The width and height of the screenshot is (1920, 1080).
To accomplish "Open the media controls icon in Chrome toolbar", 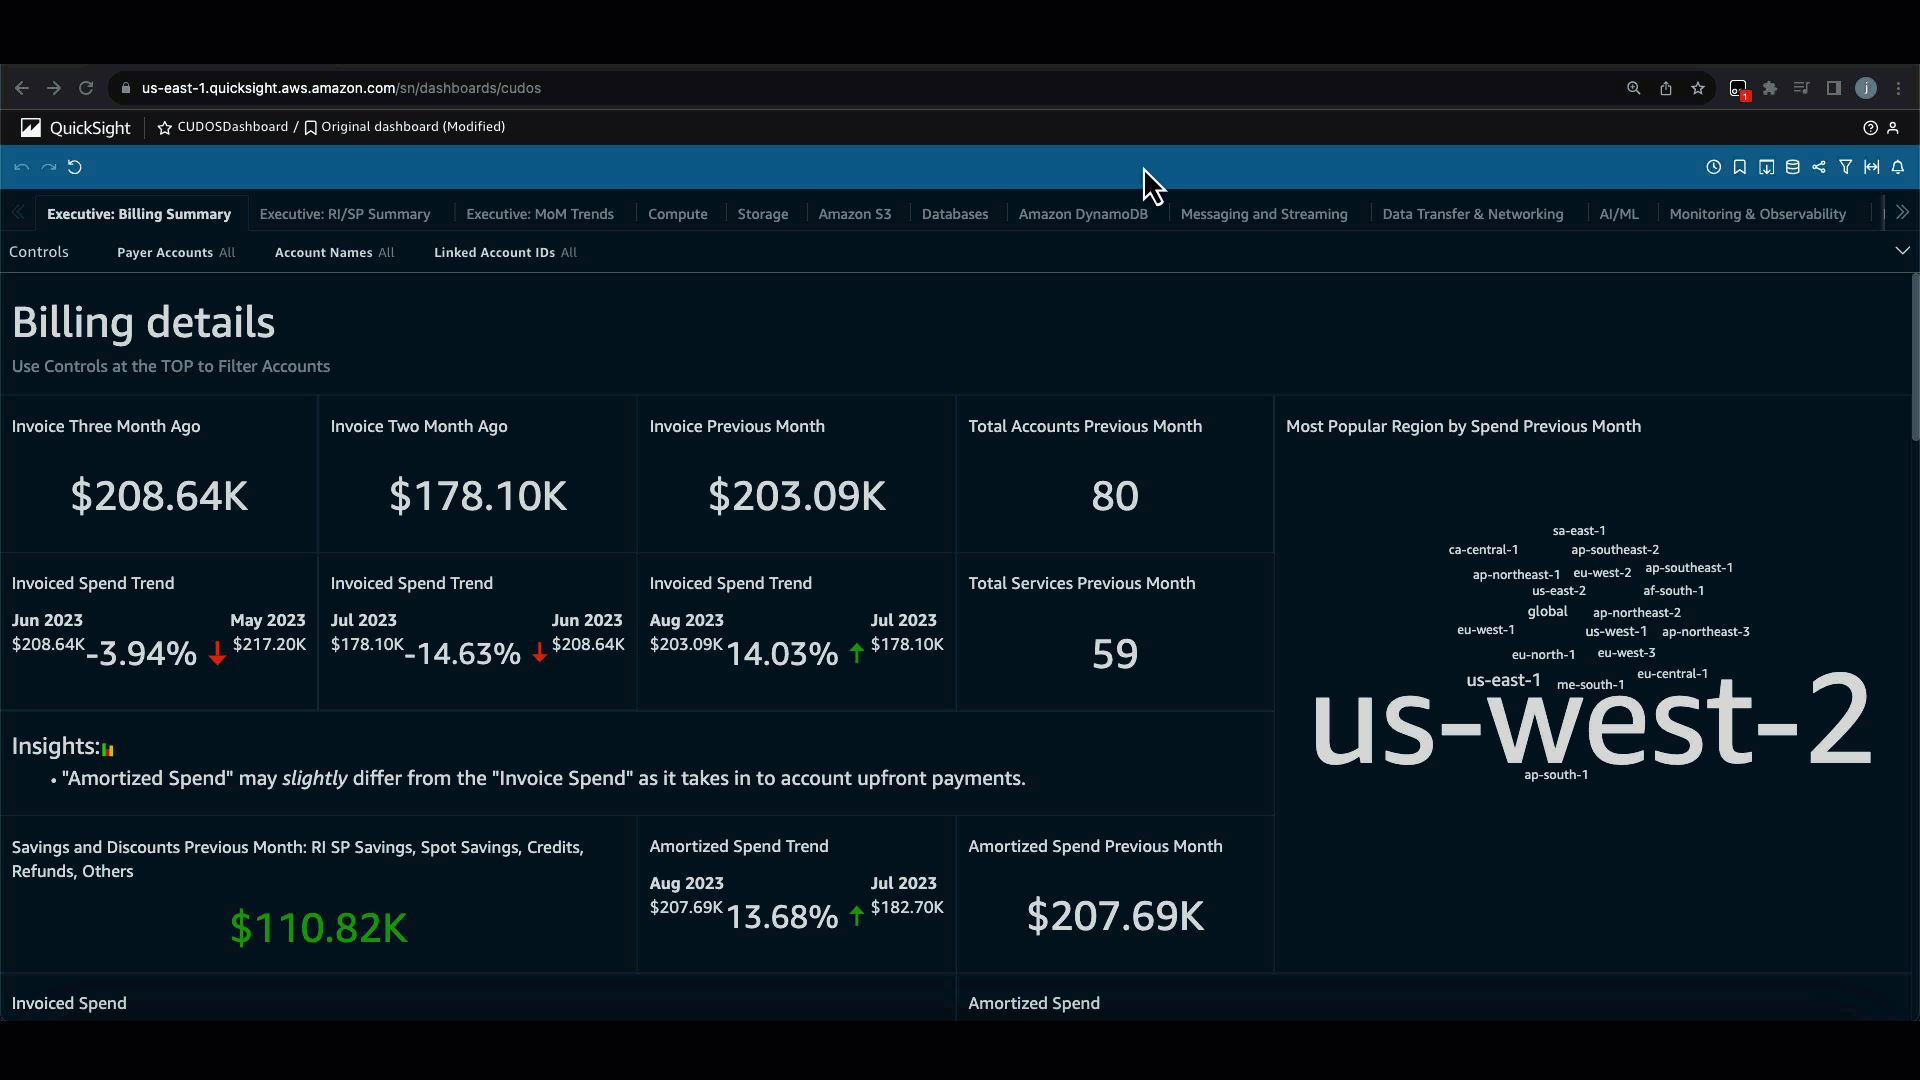I will click(1802, 88).
